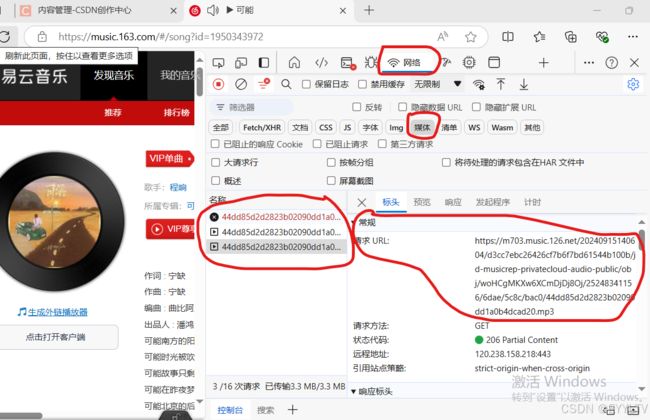
Task: Open the Performance panel icon
Action: tap(446, 63)
